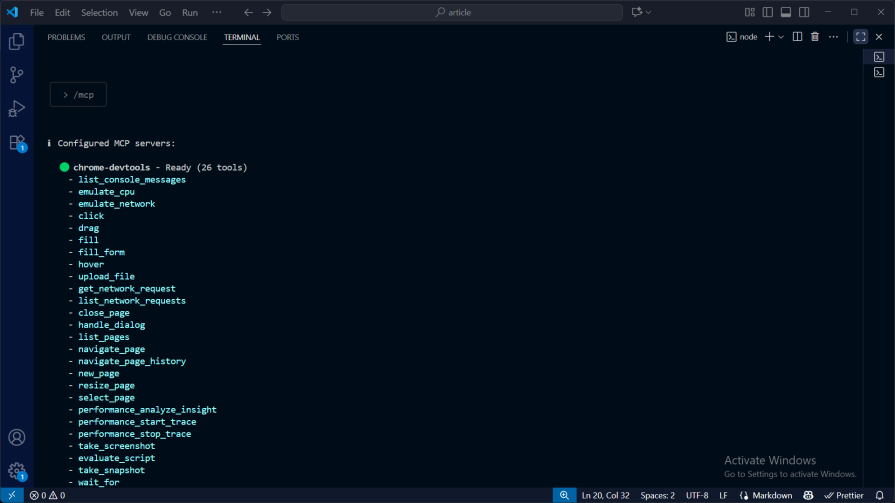Open the Extensions view
Image resolution: width=895 pixels, height=503 pixels.
(x=16, y=142)
